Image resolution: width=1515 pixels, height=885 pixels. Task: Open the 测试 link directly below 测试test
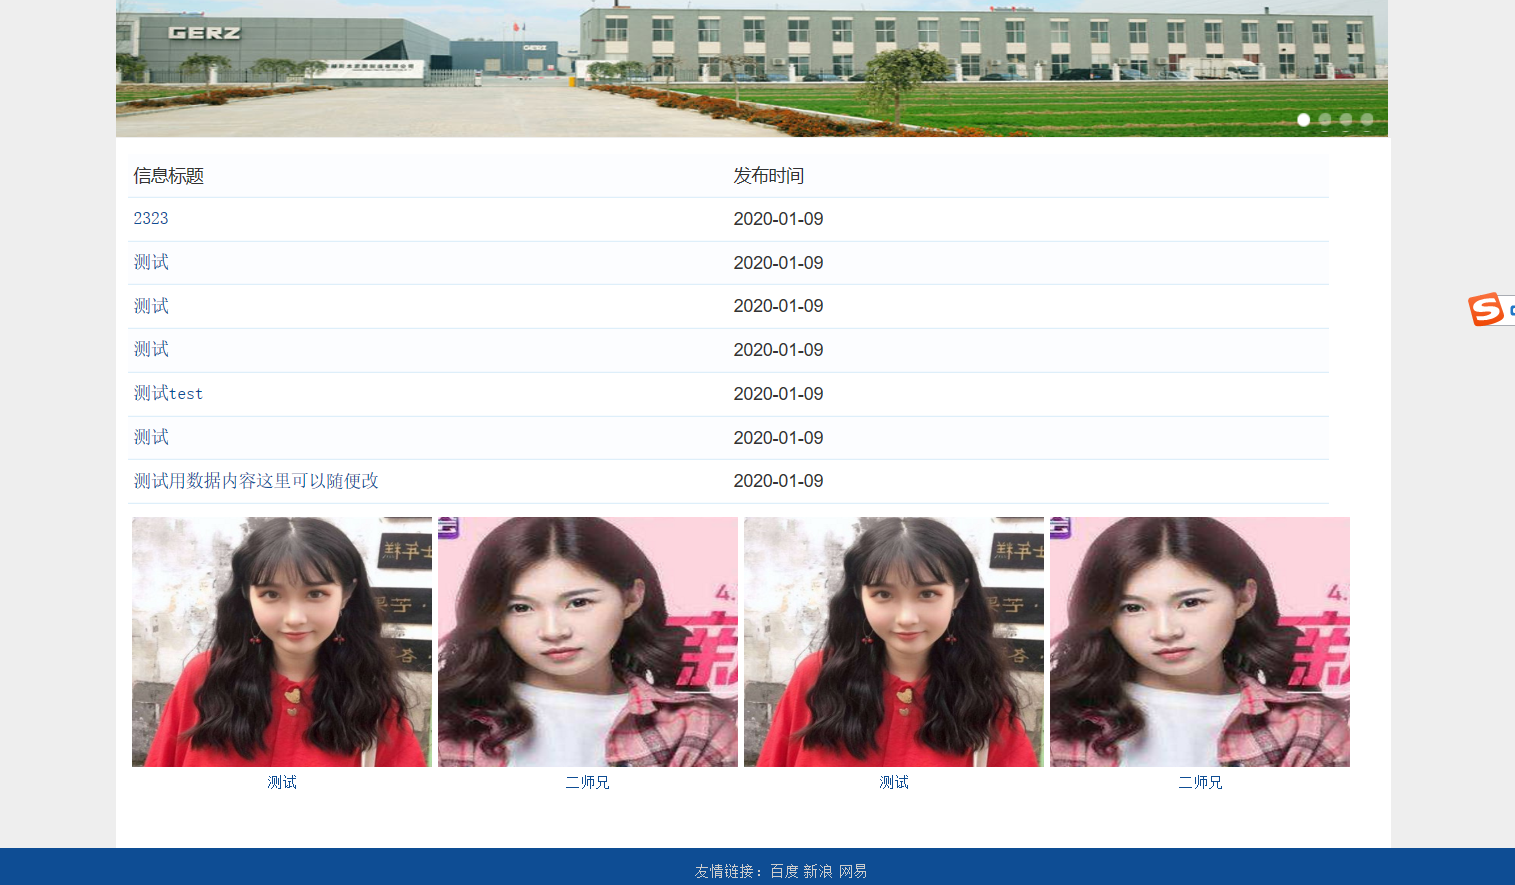pos(151,437)
